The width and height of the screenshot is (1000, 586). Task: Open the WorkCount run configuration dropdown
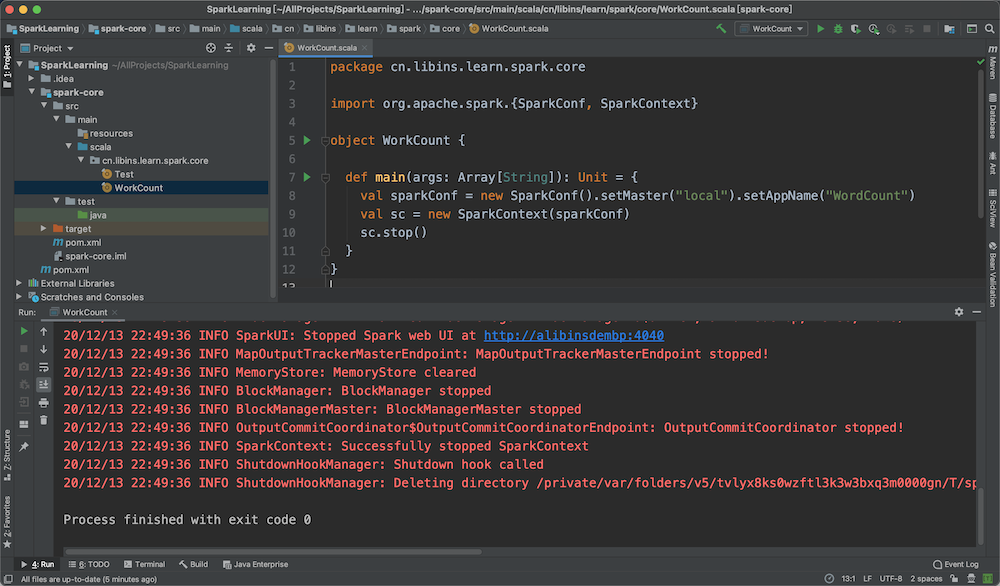[x=770, y=29]
